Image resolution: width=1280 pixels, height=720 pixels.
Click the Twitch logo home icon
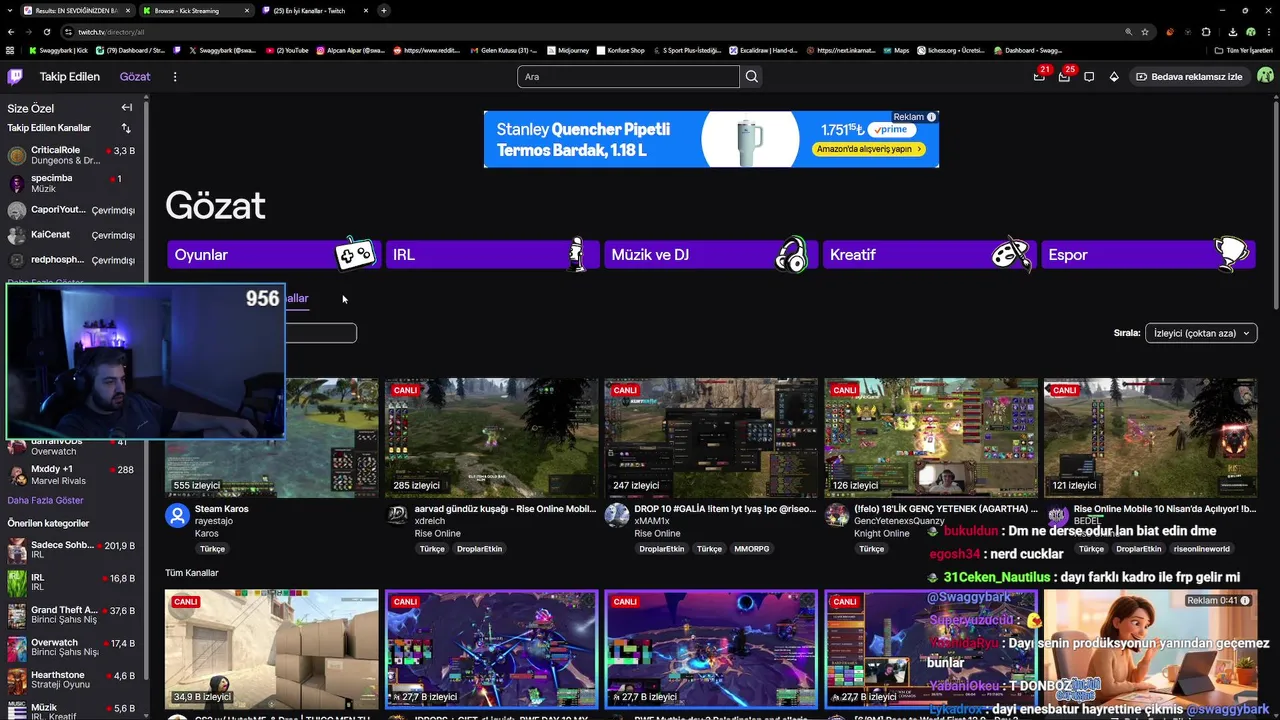click(15, 76)
